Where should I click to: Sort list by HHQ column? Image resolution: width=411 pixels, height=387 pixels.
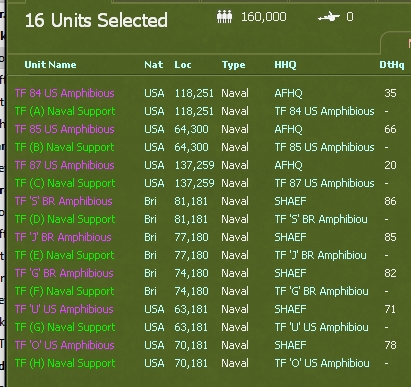(x=285, y=65)
